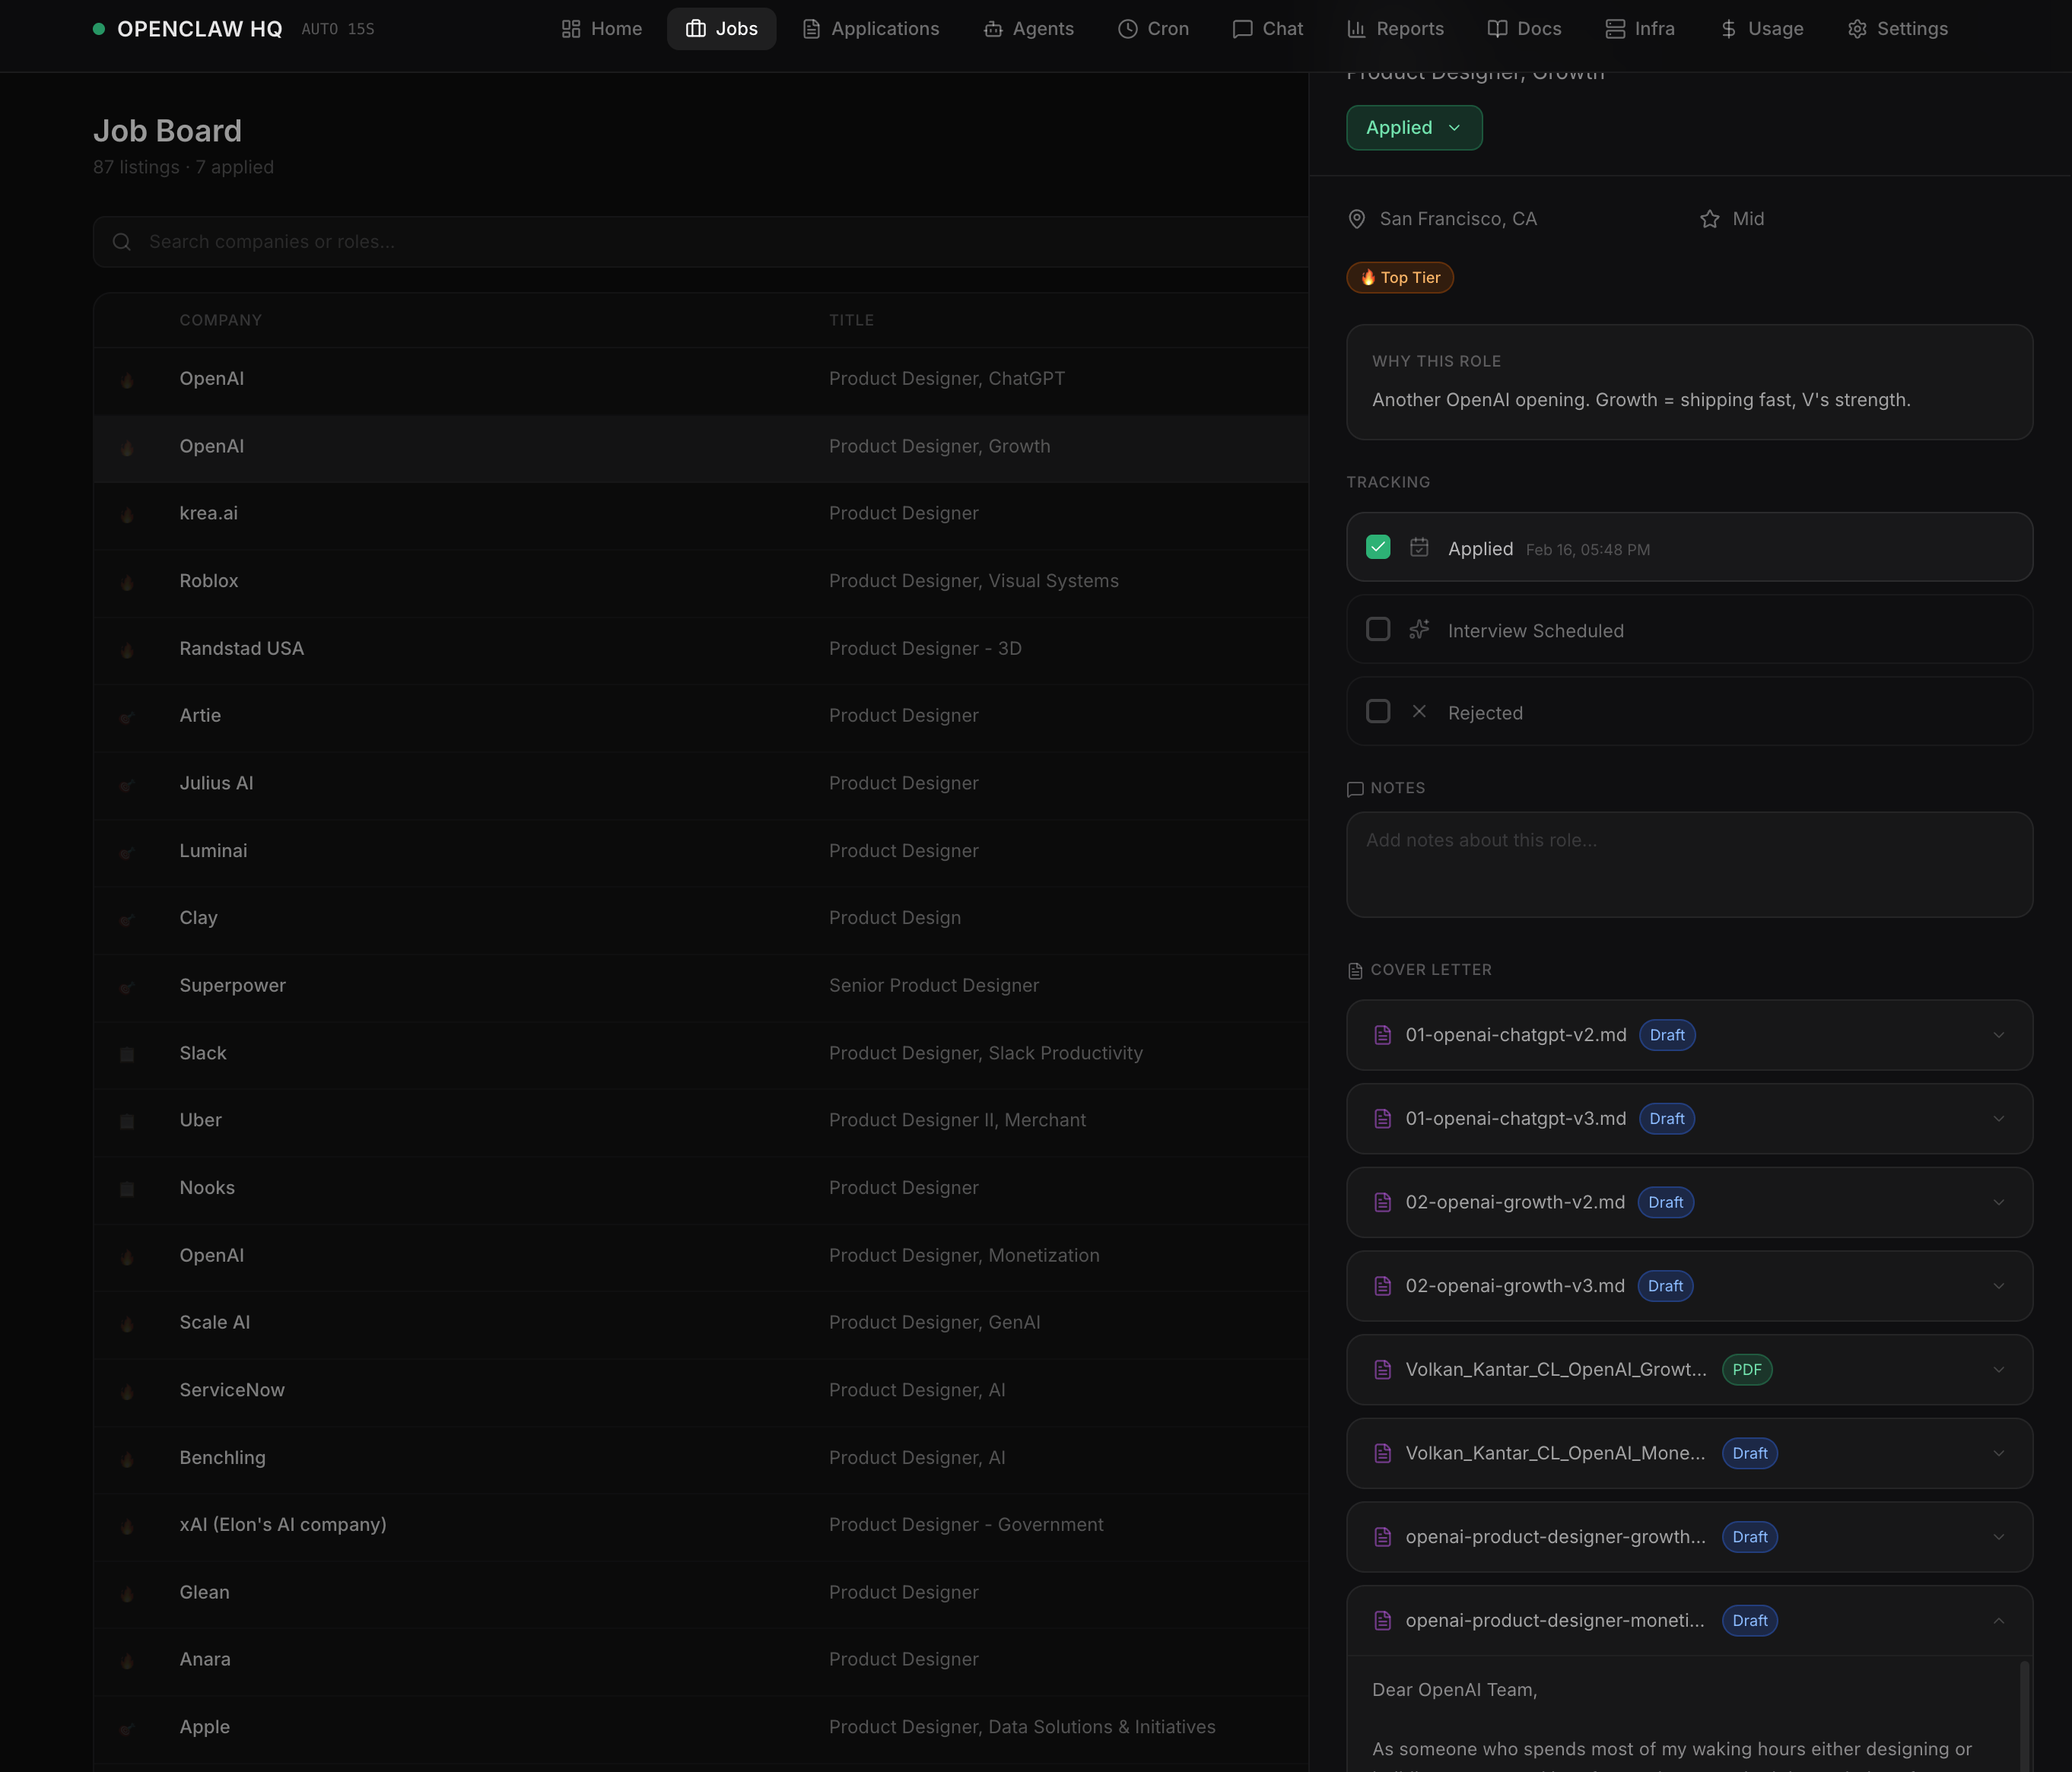Image resolution: width=2072 pixels, height=1772 pixels.
Task: Check the Rejected tracking checkbox
Action: tap(1378, 711)
